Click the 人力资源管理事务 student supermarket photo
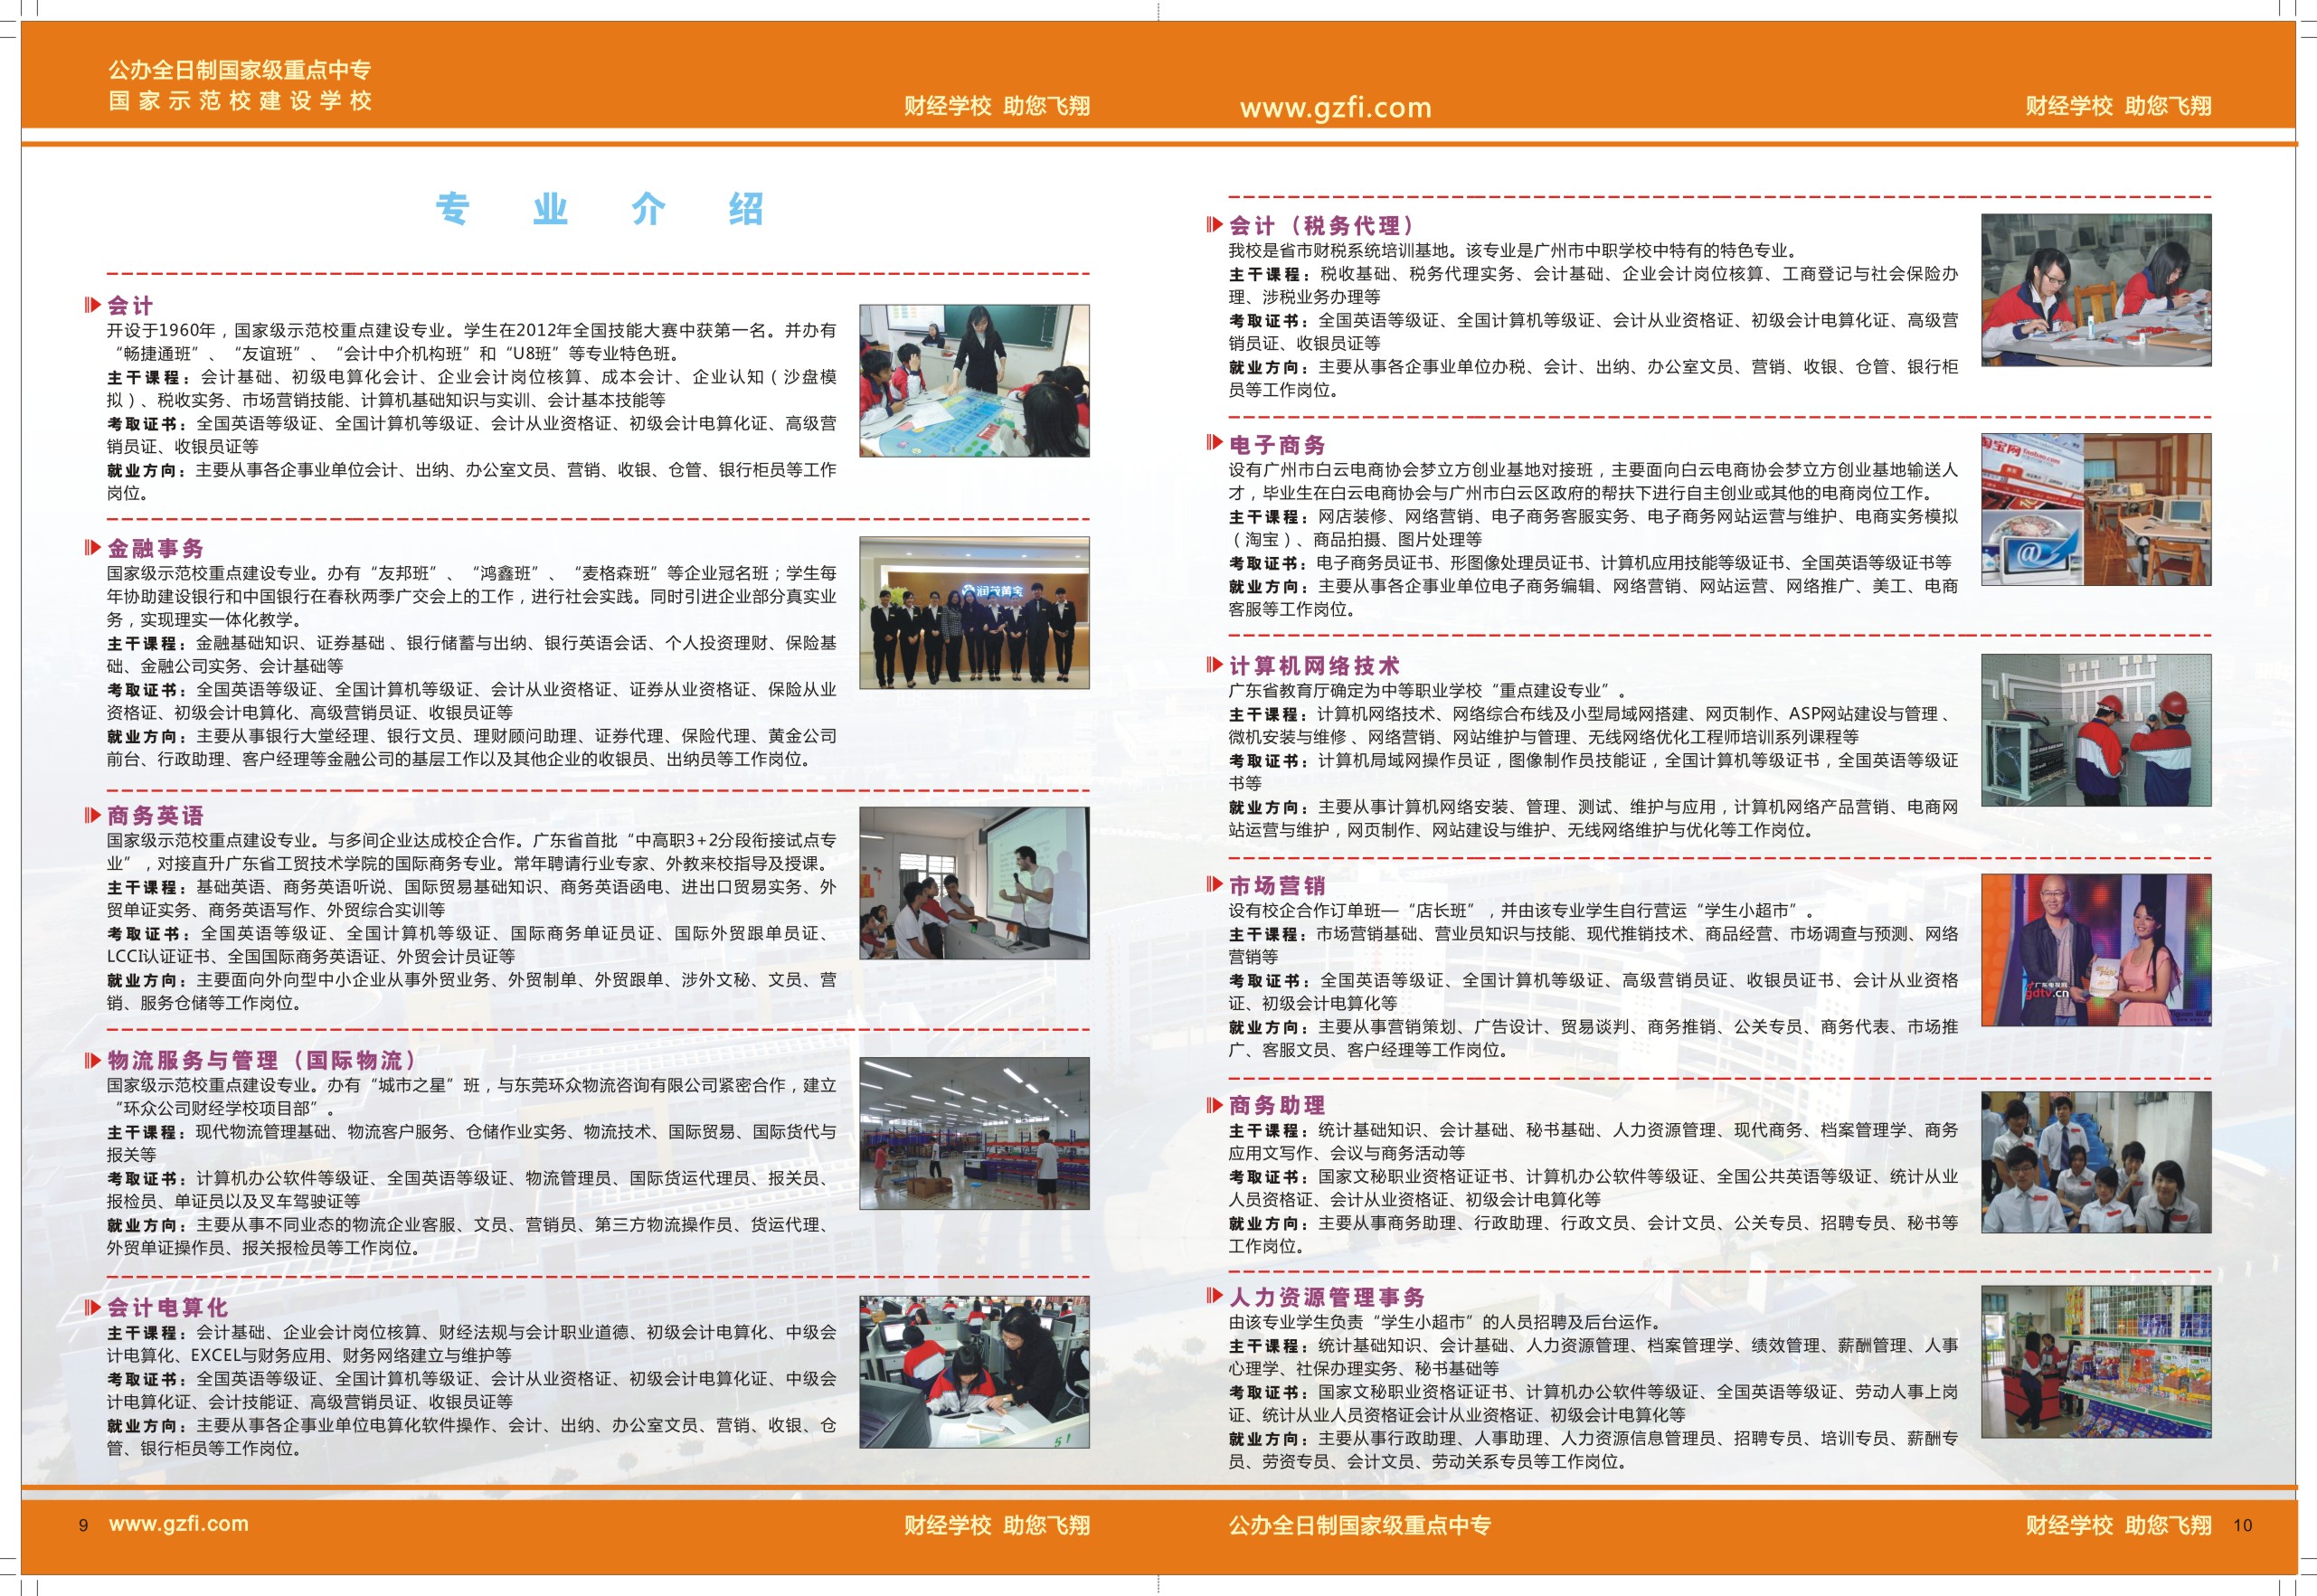Viewport: 2317px width, 1596px height. (2096, 1362)
